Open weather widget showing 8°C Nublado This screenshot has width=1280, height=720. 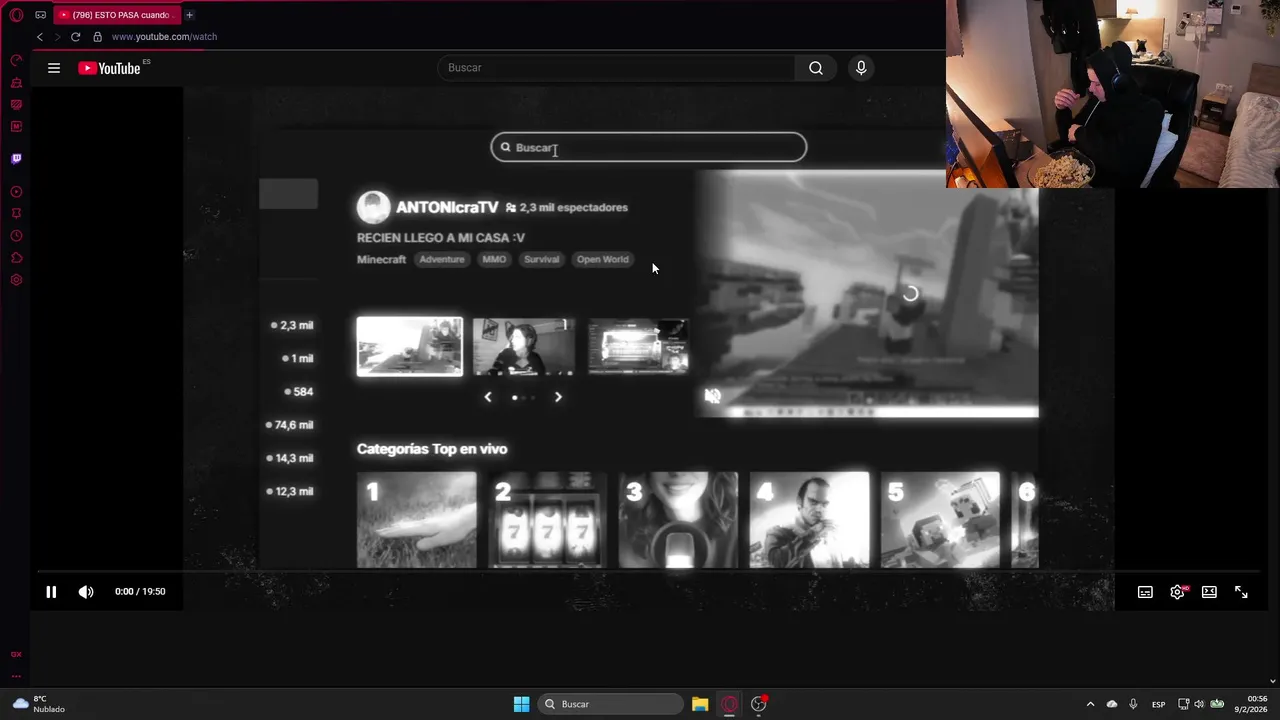(x=39, y=704)
